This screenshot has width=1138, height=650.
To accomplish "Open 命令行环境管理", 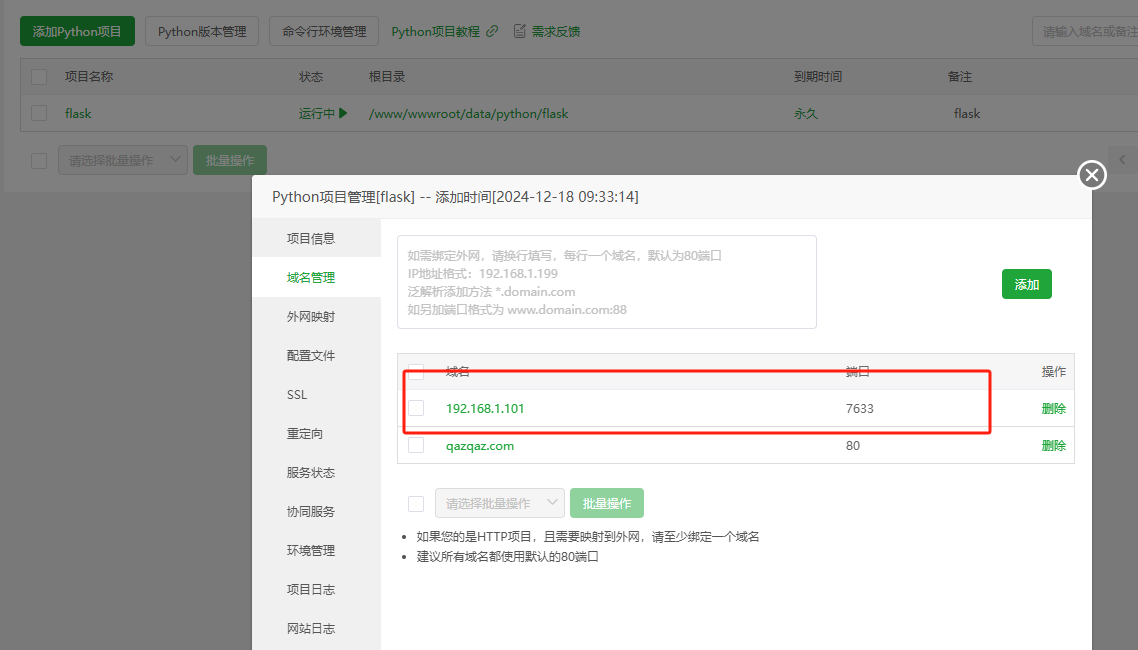I will (324, 31).
